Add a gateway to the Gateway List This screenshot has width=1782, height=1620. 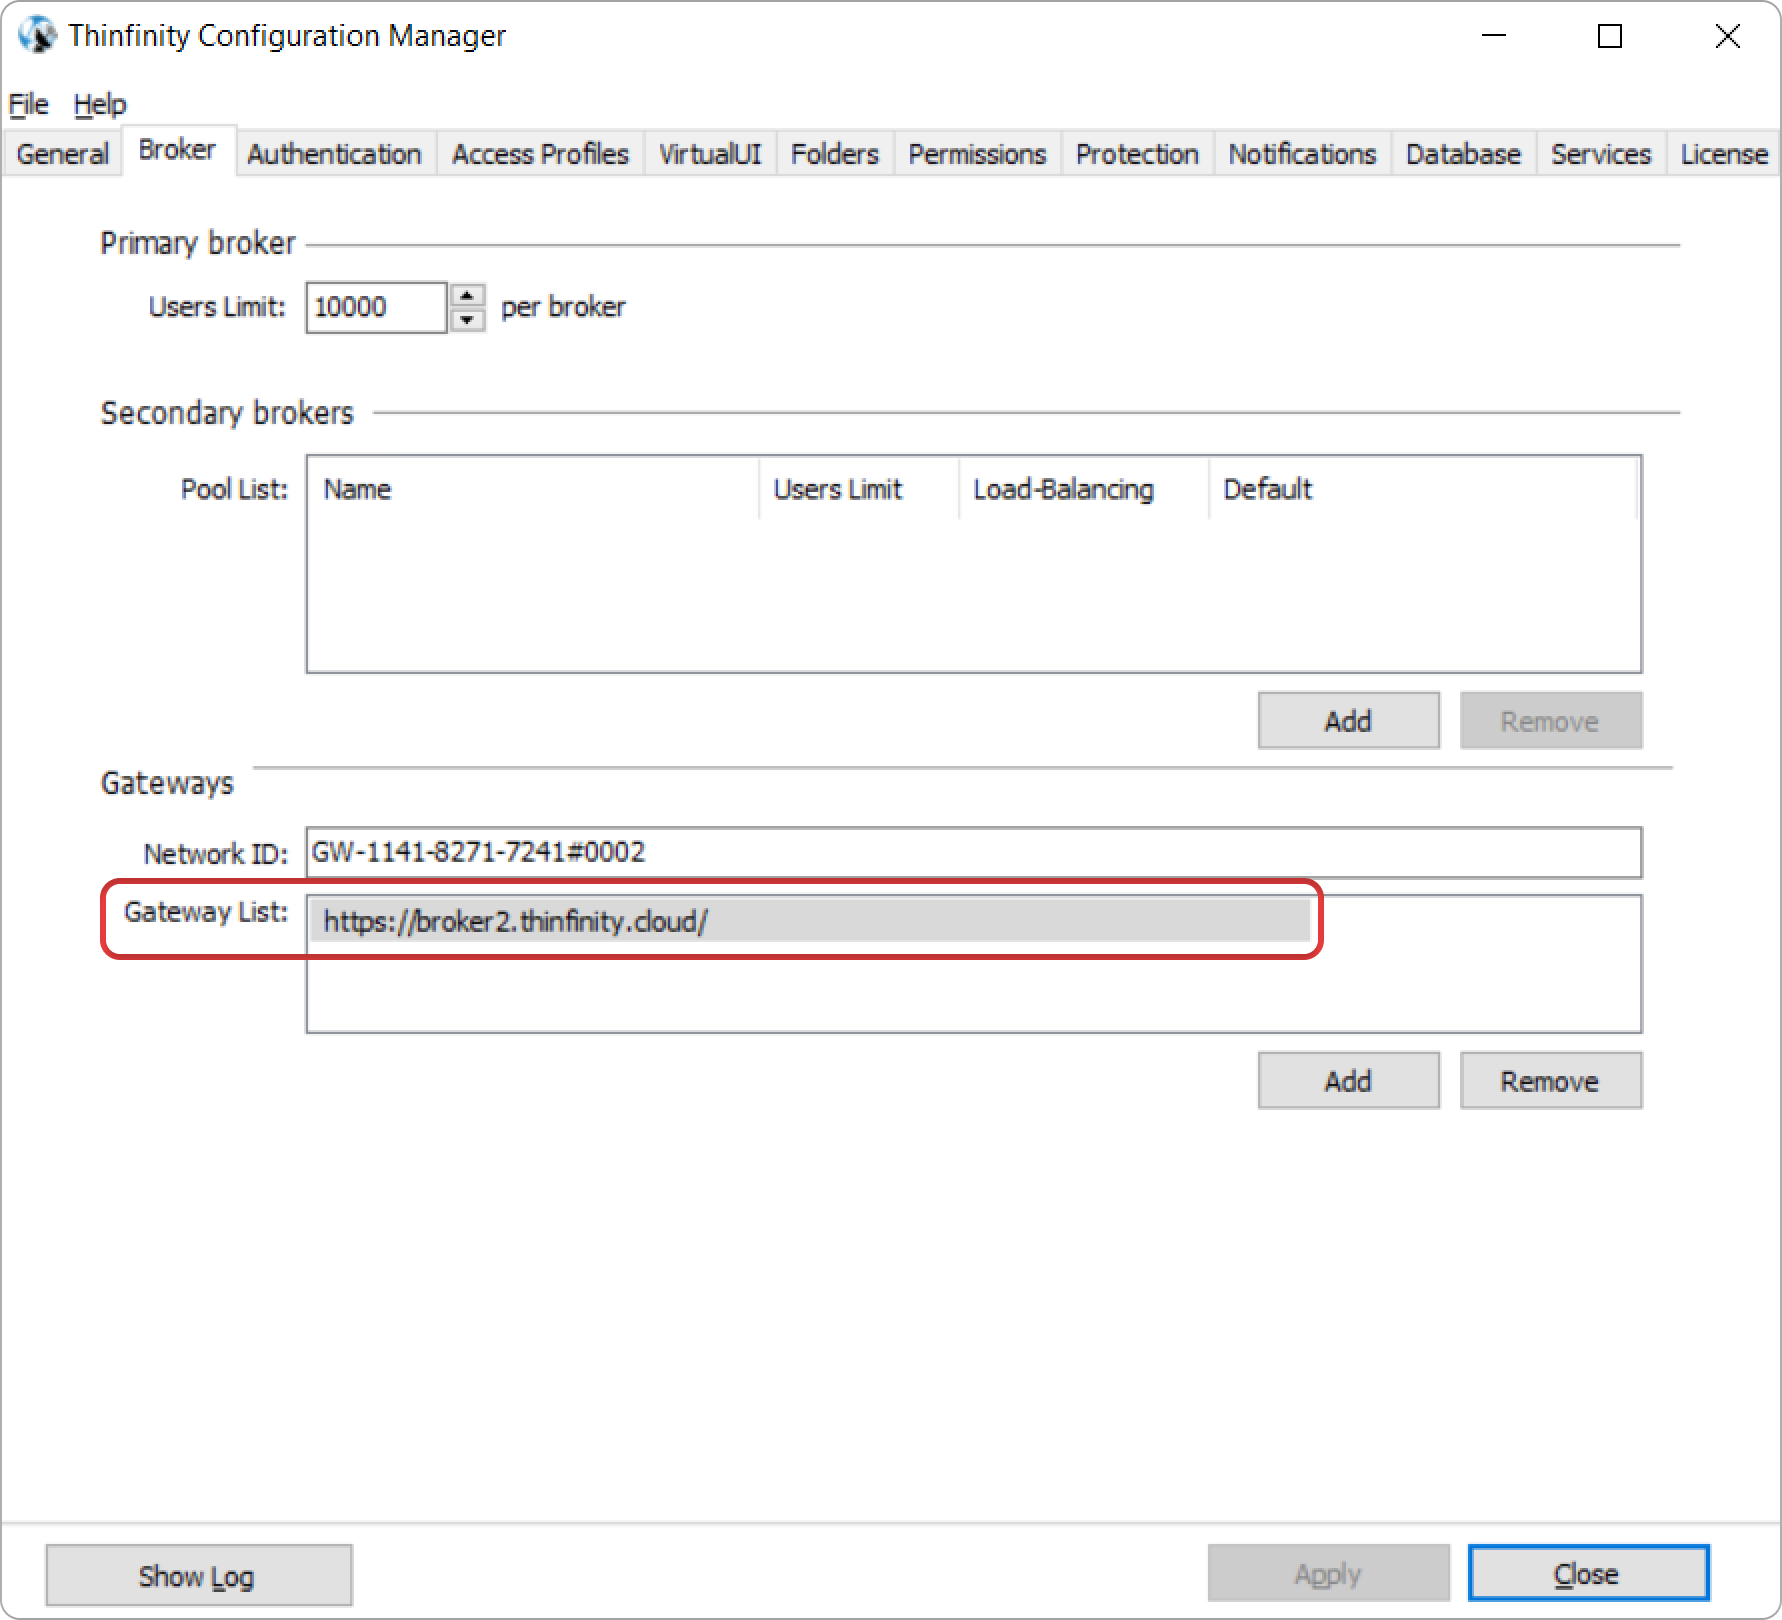pyautogui.click(x=1348, y=1081)
